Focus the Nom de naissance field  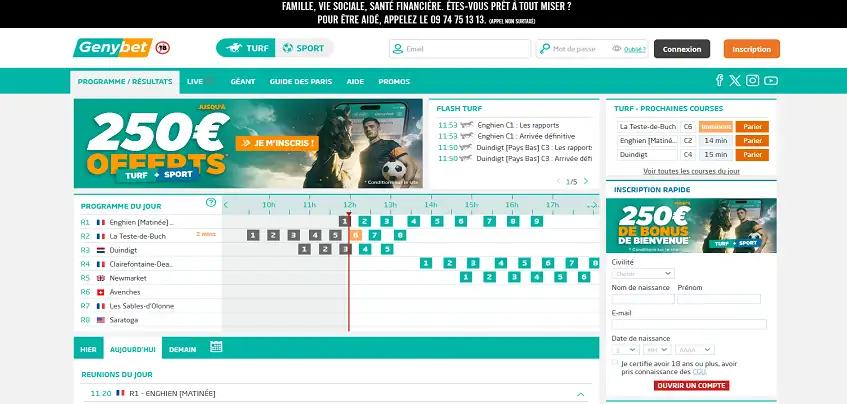643,299
